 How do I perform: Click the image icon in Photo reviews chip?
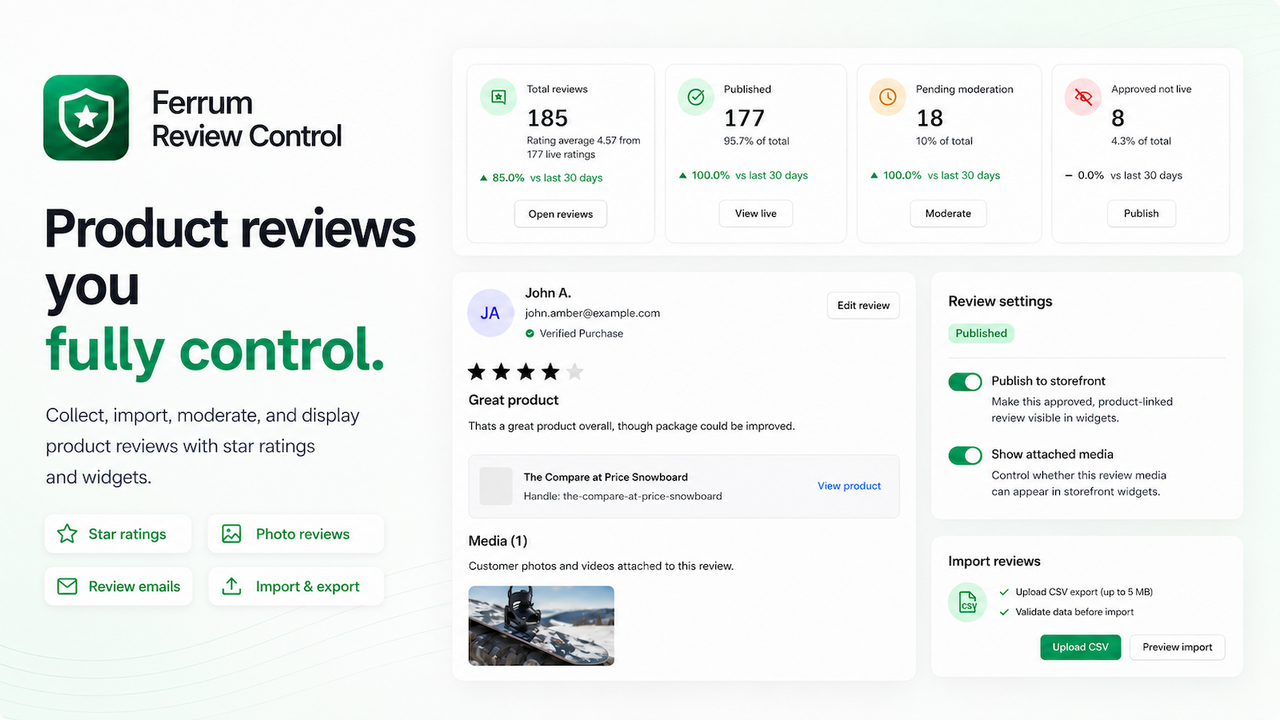coord(232,534)
